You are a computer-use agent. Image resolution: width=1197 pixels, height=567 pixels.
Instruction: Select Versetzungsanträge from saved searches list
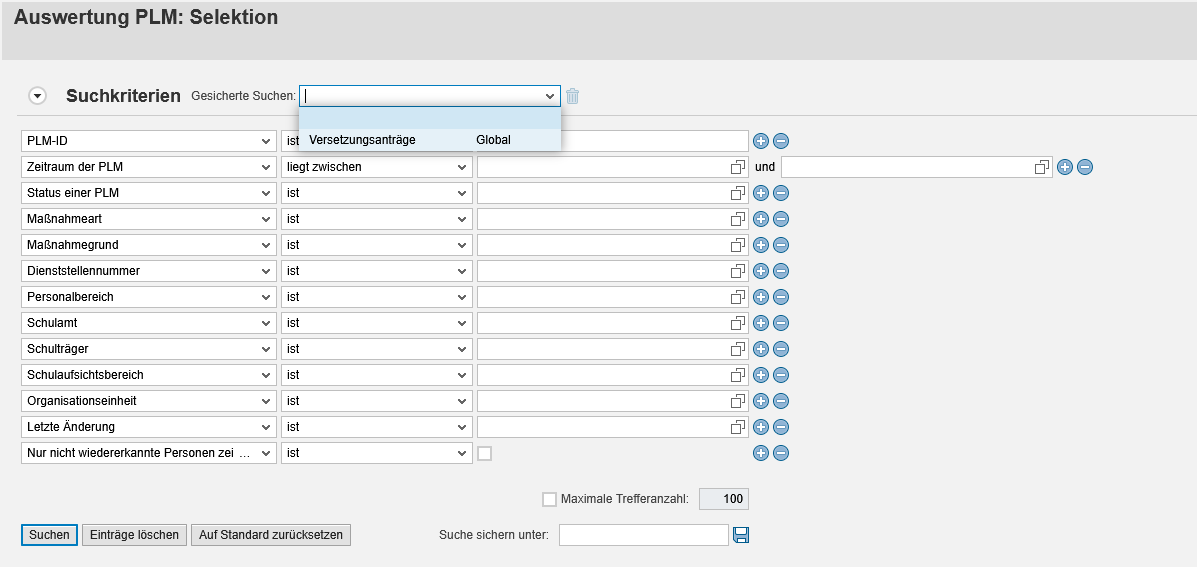coord(362,140)
